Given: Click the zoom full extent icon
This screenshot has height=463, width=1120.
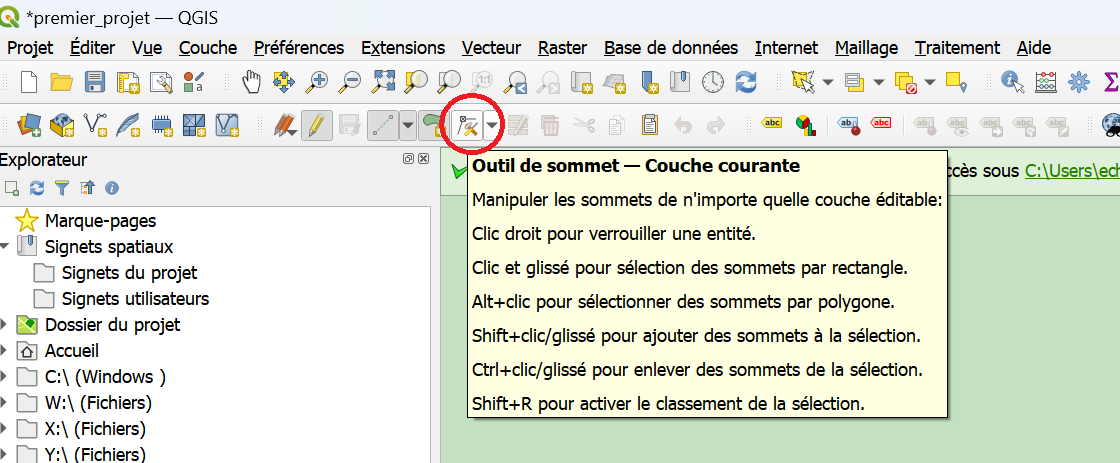Looking at the screenshot, I should point(384,81).
